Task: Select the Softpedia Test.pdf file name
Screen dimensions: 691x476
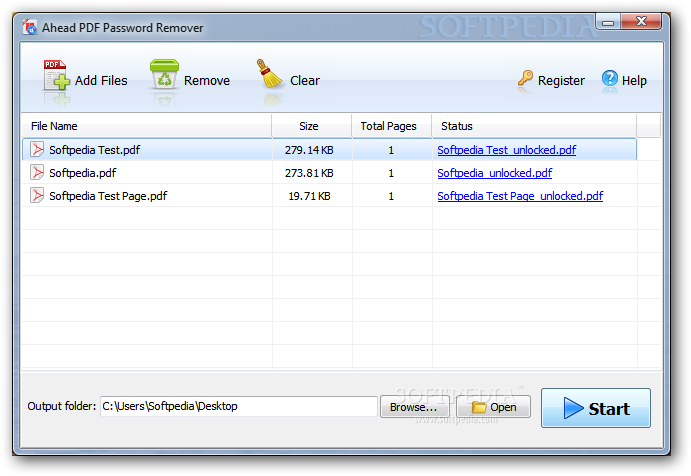Action: [94, 150]
